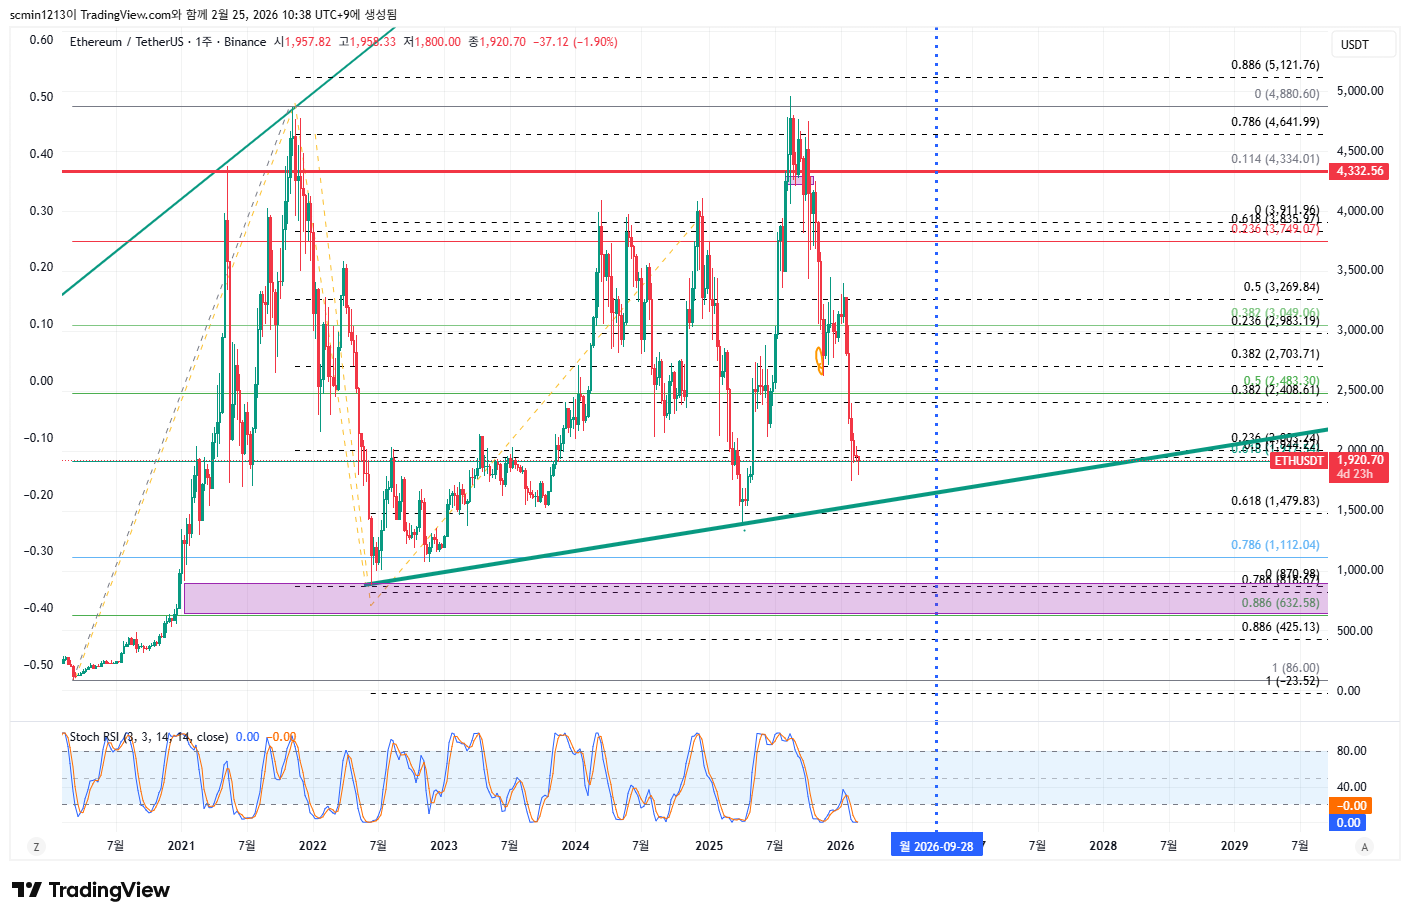Click the orange Stoch RSI -0.00 value label
Image resolution: width=1410 pixels, height=920 pixels.
point(1352,805)
